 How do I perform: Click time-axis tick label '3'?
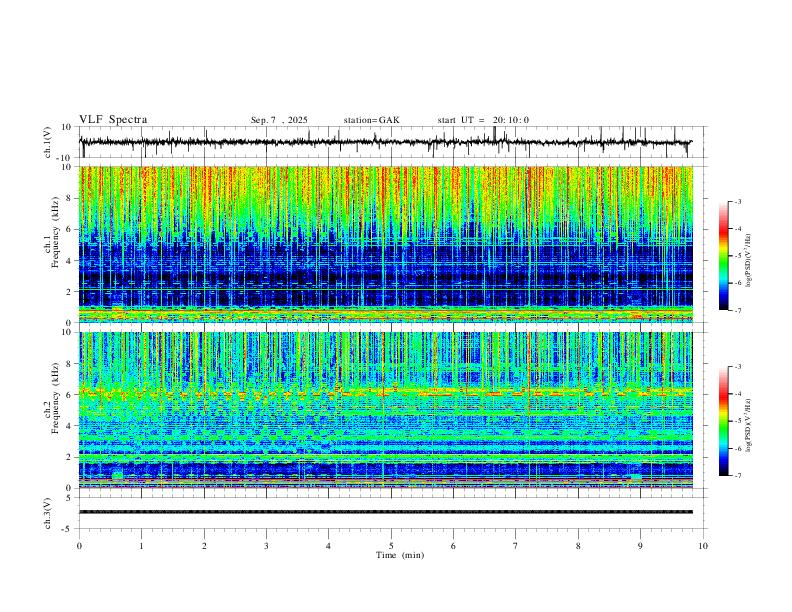tap(266, 546)
